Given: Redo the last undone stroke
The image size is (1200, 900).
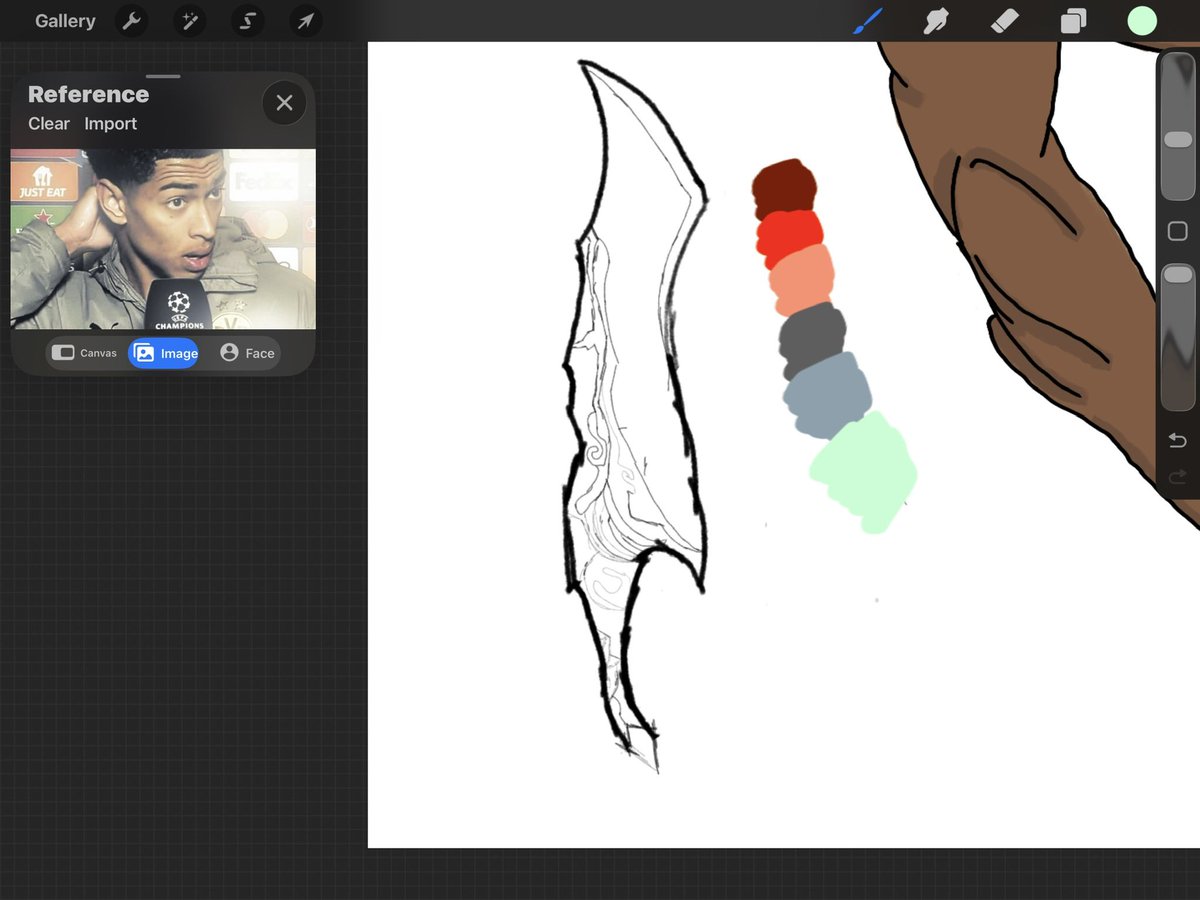Looking at the screenshot, I should click(x=1178, y=478).
